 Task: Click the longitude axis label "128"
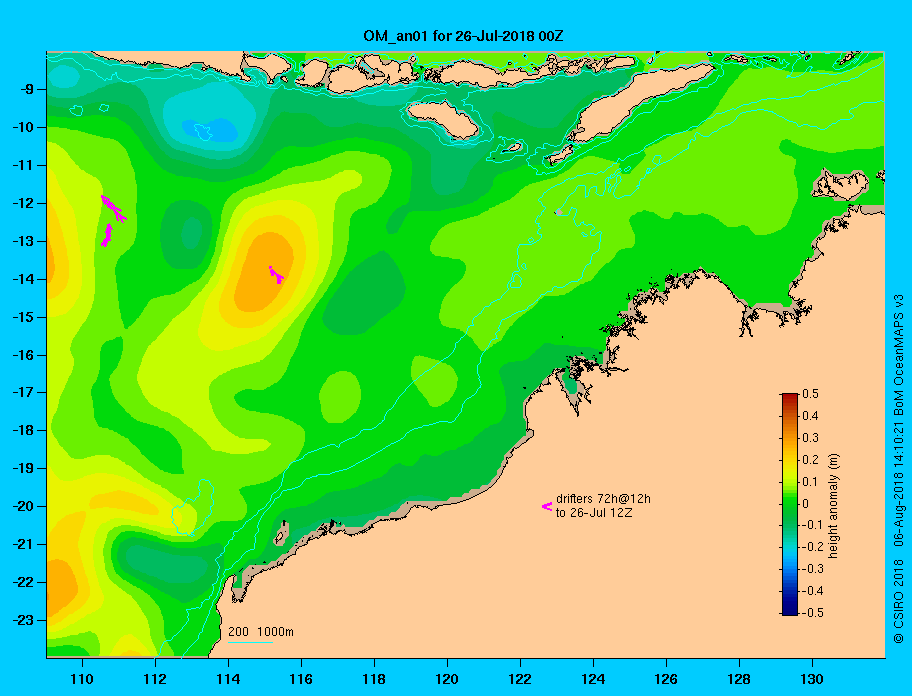pos(739,679)
